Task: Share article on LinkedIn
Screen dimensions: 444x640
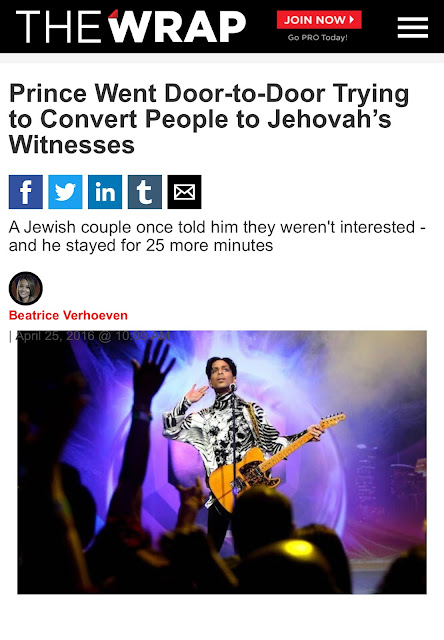Action: click(x=105, y=192)
